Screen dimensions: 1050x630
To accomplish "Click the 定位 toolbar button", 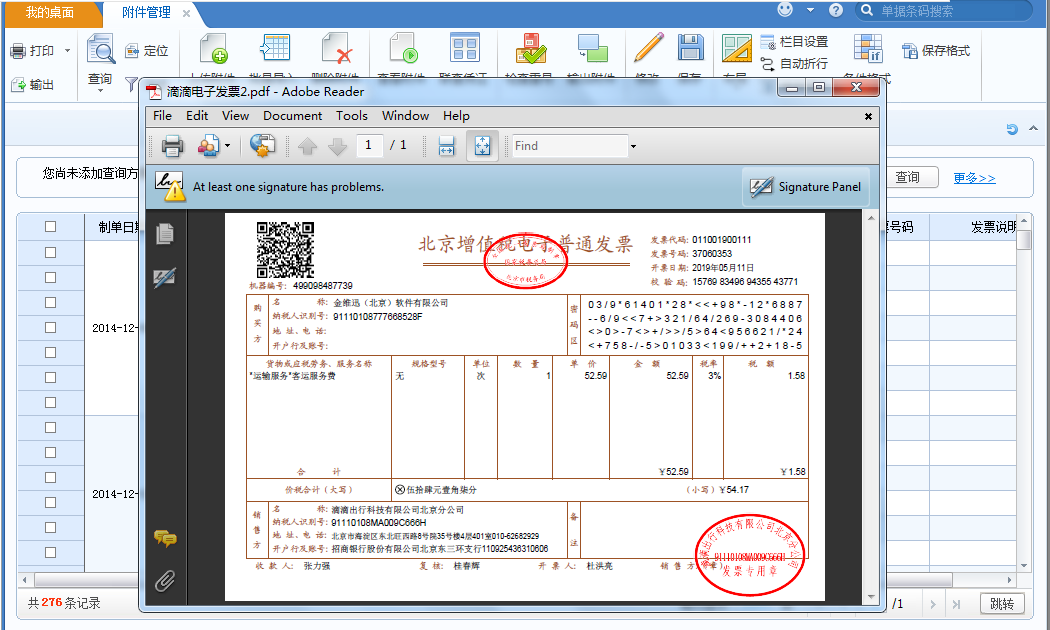I will click(x=147, y=51).
